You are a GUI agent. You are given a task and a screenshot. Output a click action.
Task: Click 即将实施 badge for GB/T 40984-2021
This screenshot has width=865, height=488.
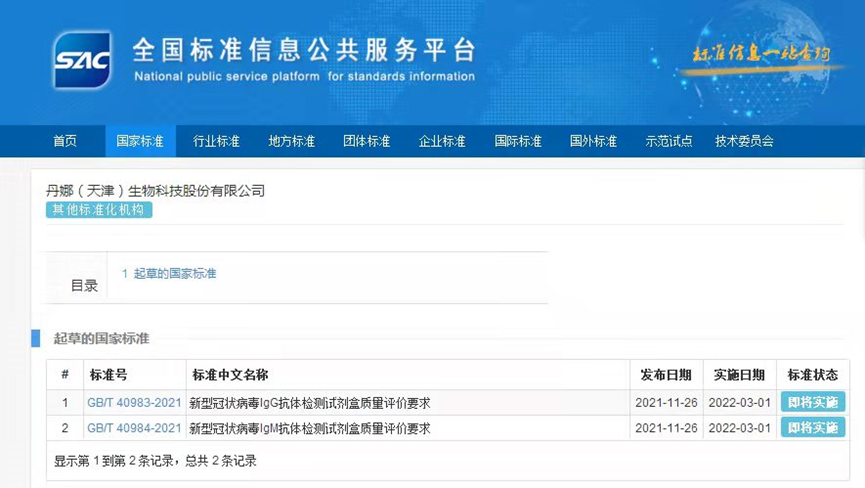812,428
